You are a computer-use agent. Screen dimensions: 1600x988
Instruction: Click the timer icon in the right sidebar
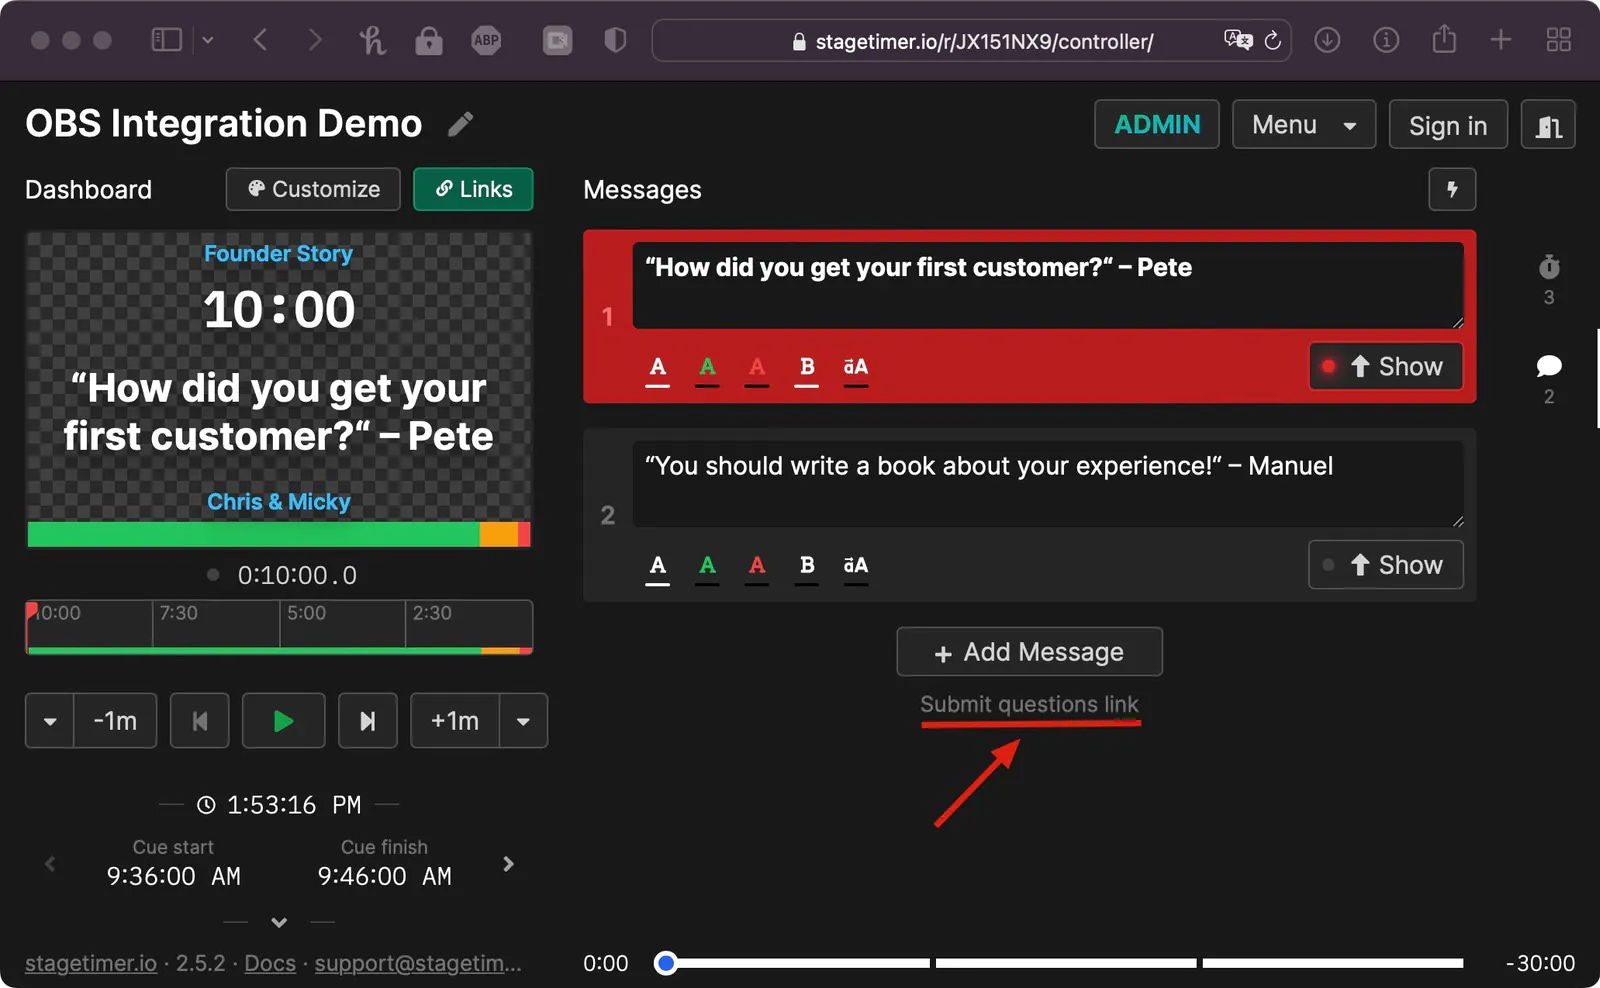[1548, 267]
